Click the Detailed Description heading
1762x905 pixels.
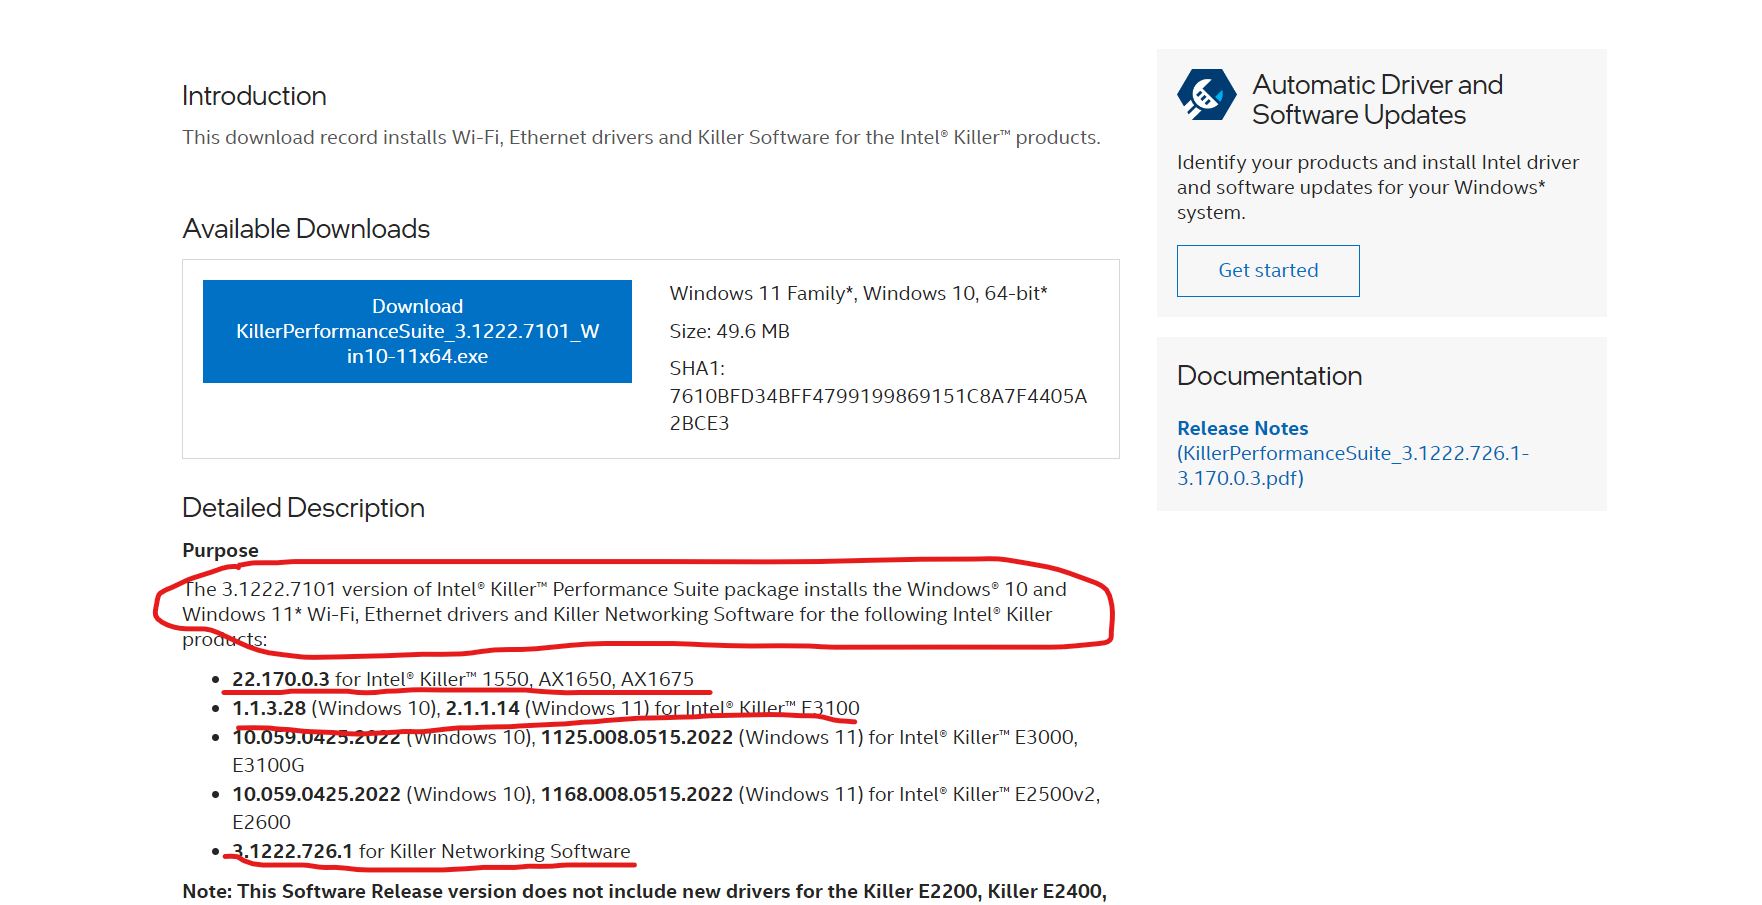tap(303, 508)
